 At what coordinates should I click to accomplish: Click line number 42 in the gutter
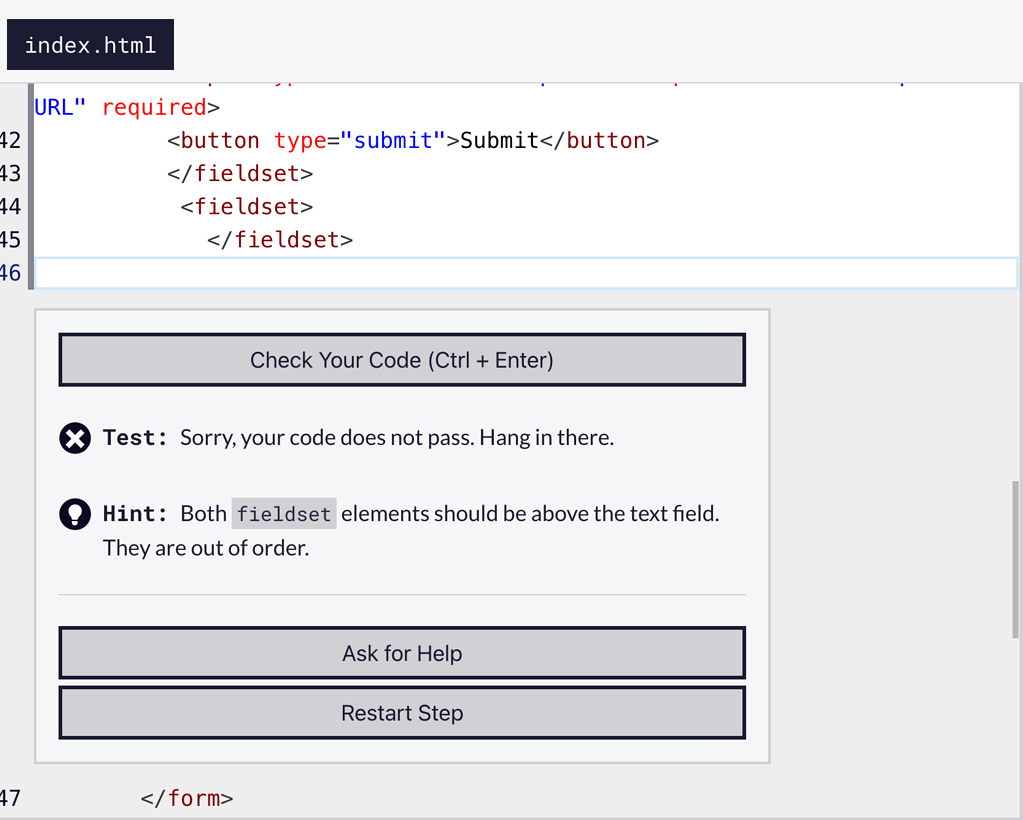point(11,141)
